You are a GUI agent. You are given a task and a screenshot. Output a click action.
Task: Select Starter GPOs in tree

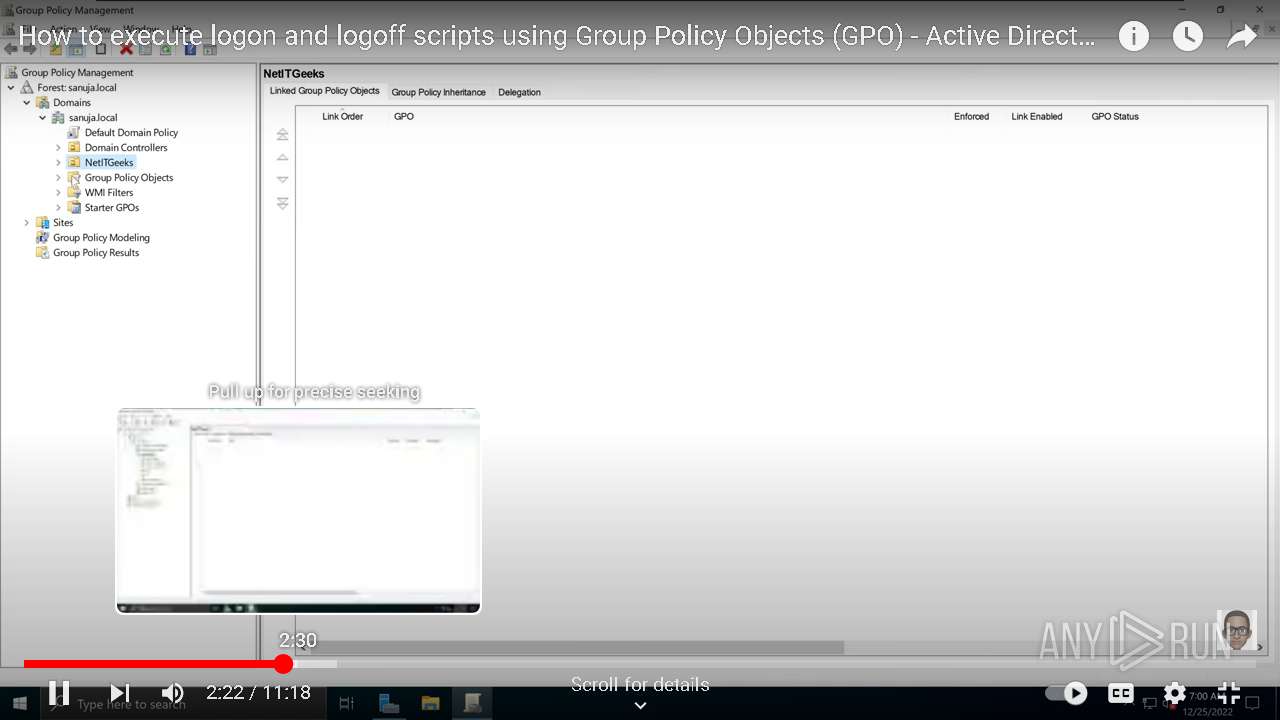pyautogui.click(x=112, y=207)
